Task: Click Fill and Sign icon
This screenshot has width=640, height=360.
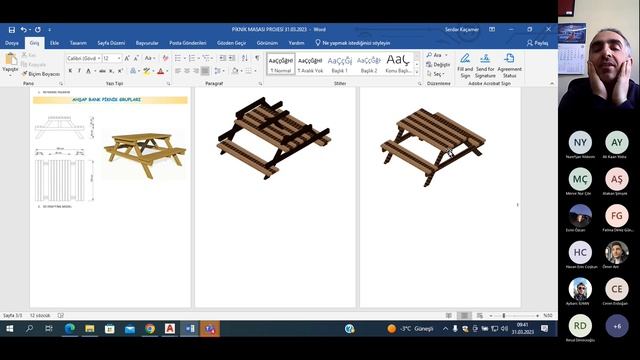Action: click(465, 65)
